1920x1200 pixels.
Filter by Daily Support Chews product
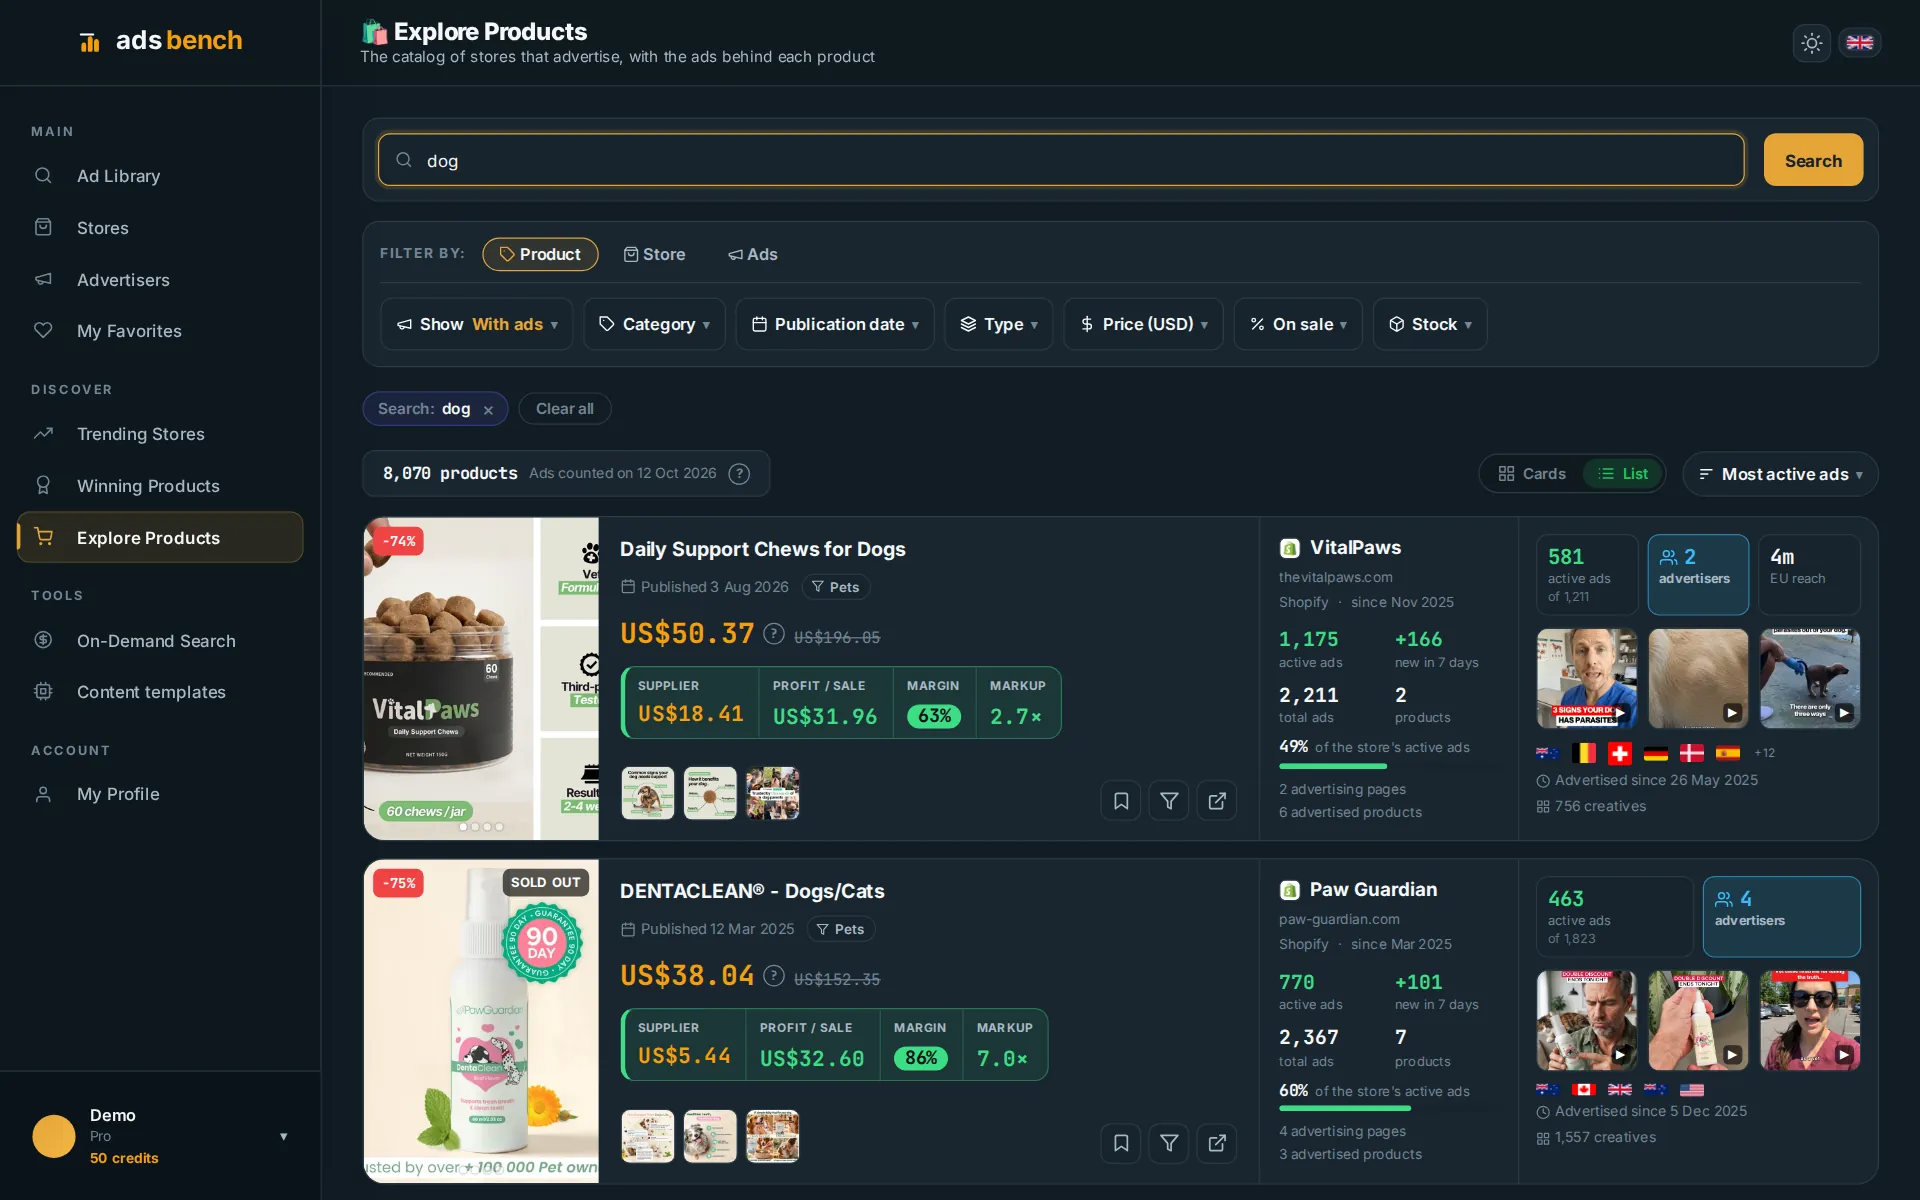tap(1169, 801)
